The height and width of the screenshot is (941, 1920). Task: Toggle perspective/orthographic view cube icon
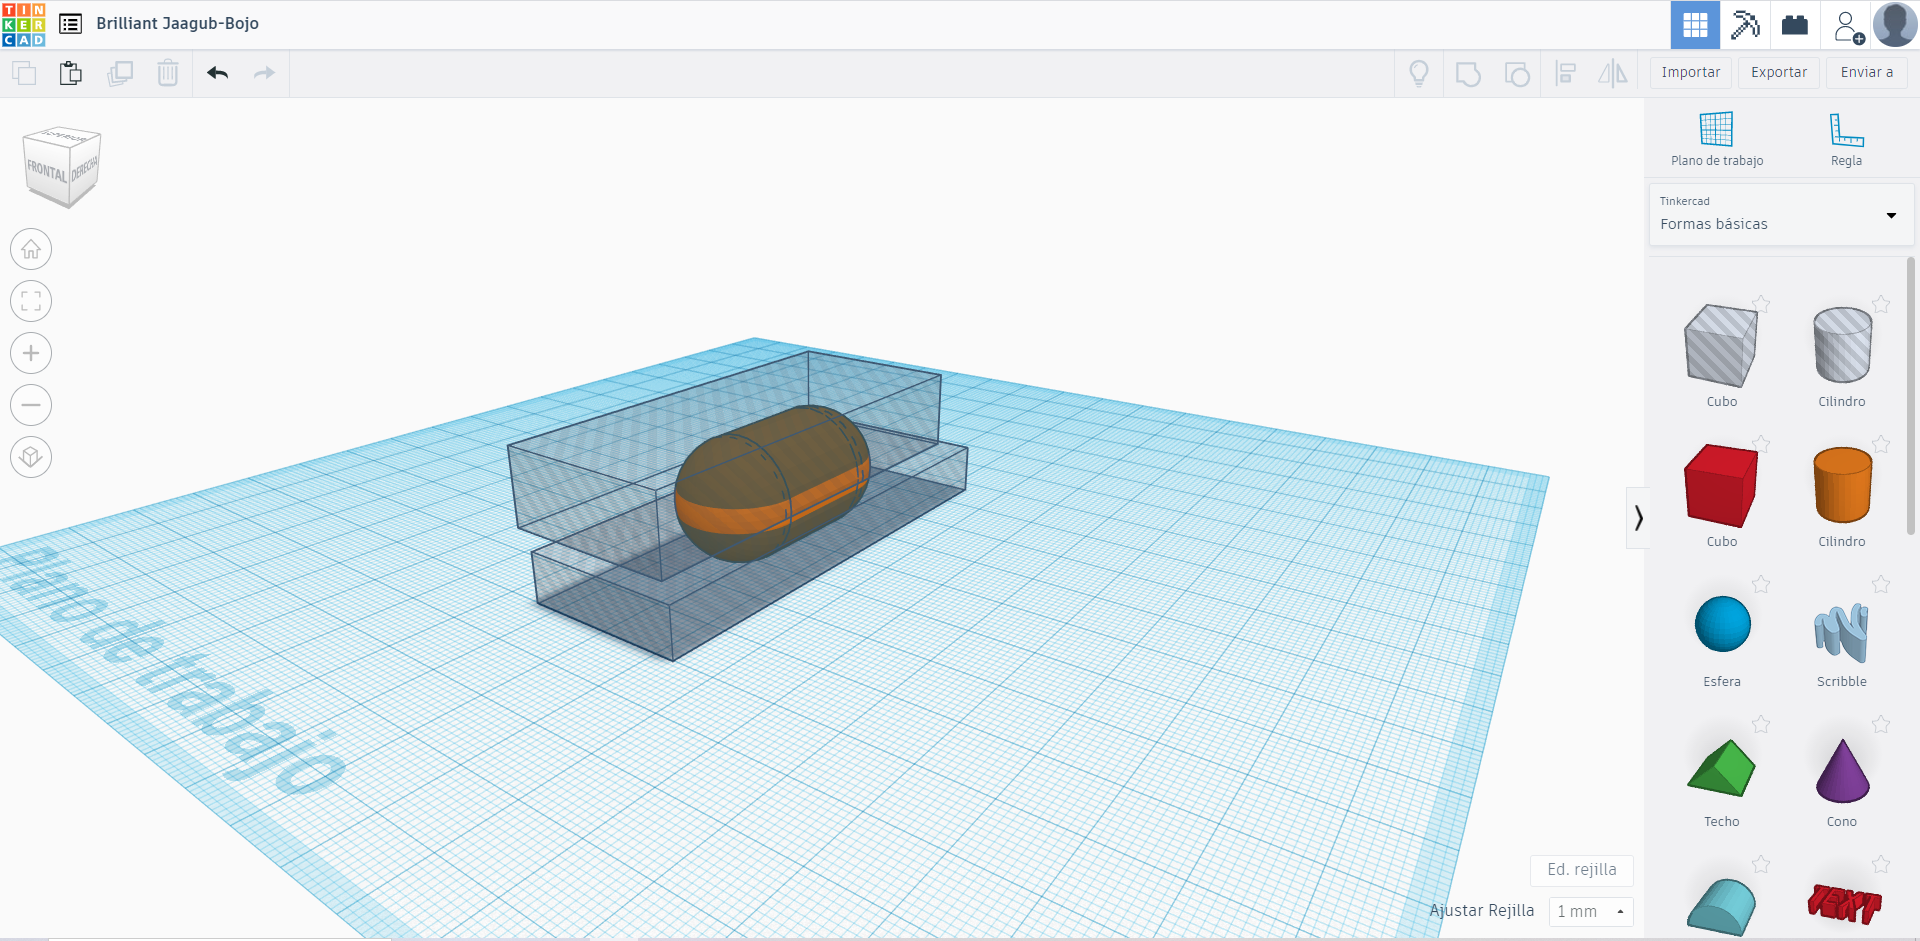31,457
